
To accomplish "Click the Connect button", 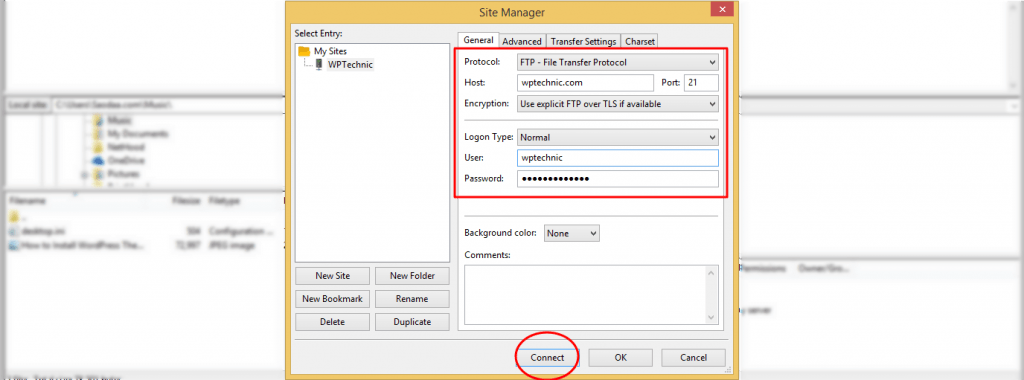I will click(547, 358).
